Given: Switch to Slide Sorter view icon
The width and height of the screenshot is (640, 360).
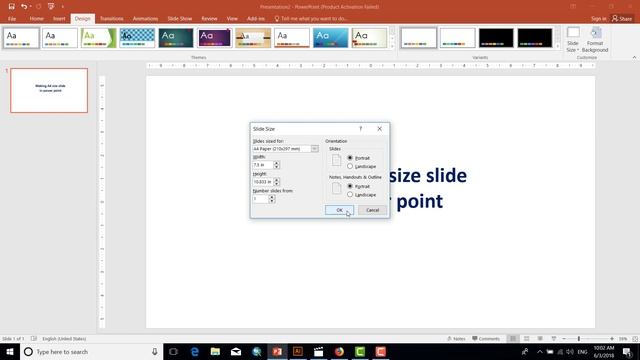Looking at the screenshot, I should point(527,339).
